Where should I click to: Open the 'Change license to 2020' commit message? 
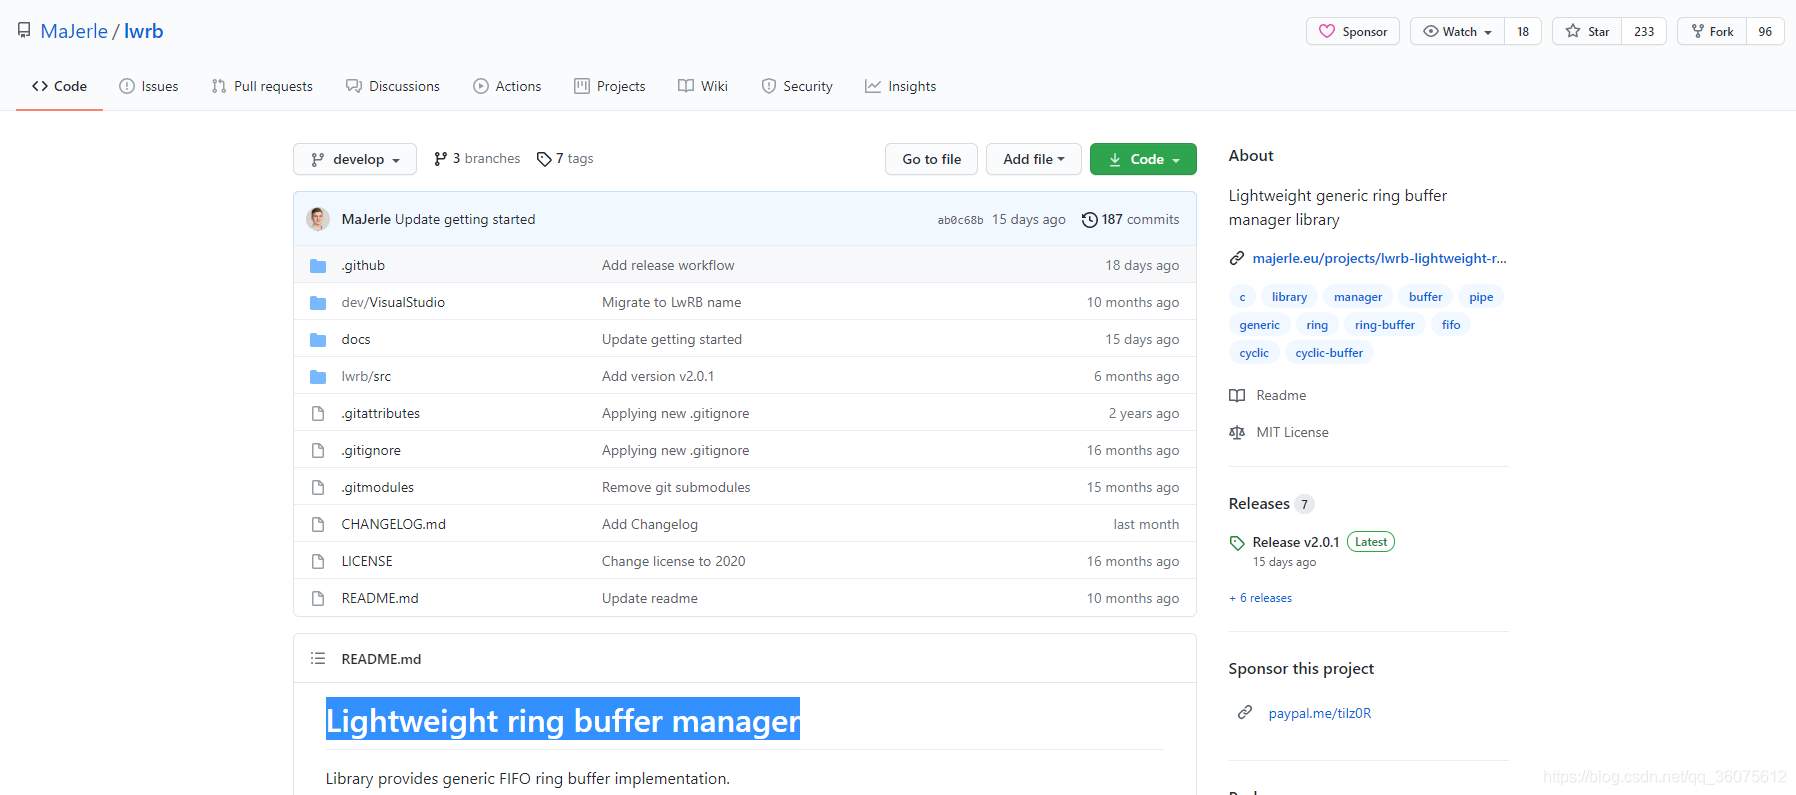(674, 561)
